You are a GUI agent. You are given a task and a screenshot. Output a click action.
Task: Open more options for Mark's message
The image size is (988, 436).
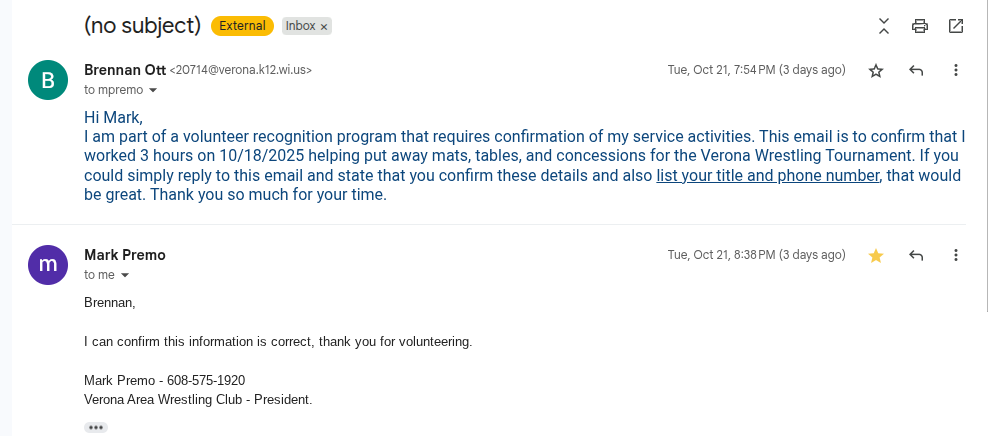click(956, 256)
